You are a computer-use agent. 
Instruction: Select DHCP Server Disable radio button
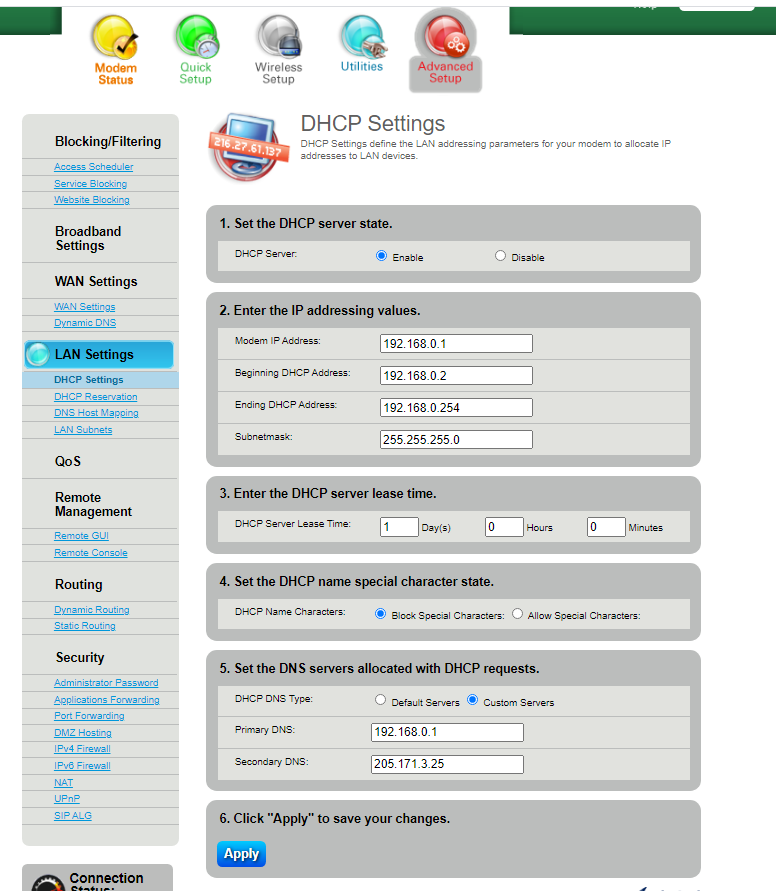pyautogui.click(x=500, y=256)
